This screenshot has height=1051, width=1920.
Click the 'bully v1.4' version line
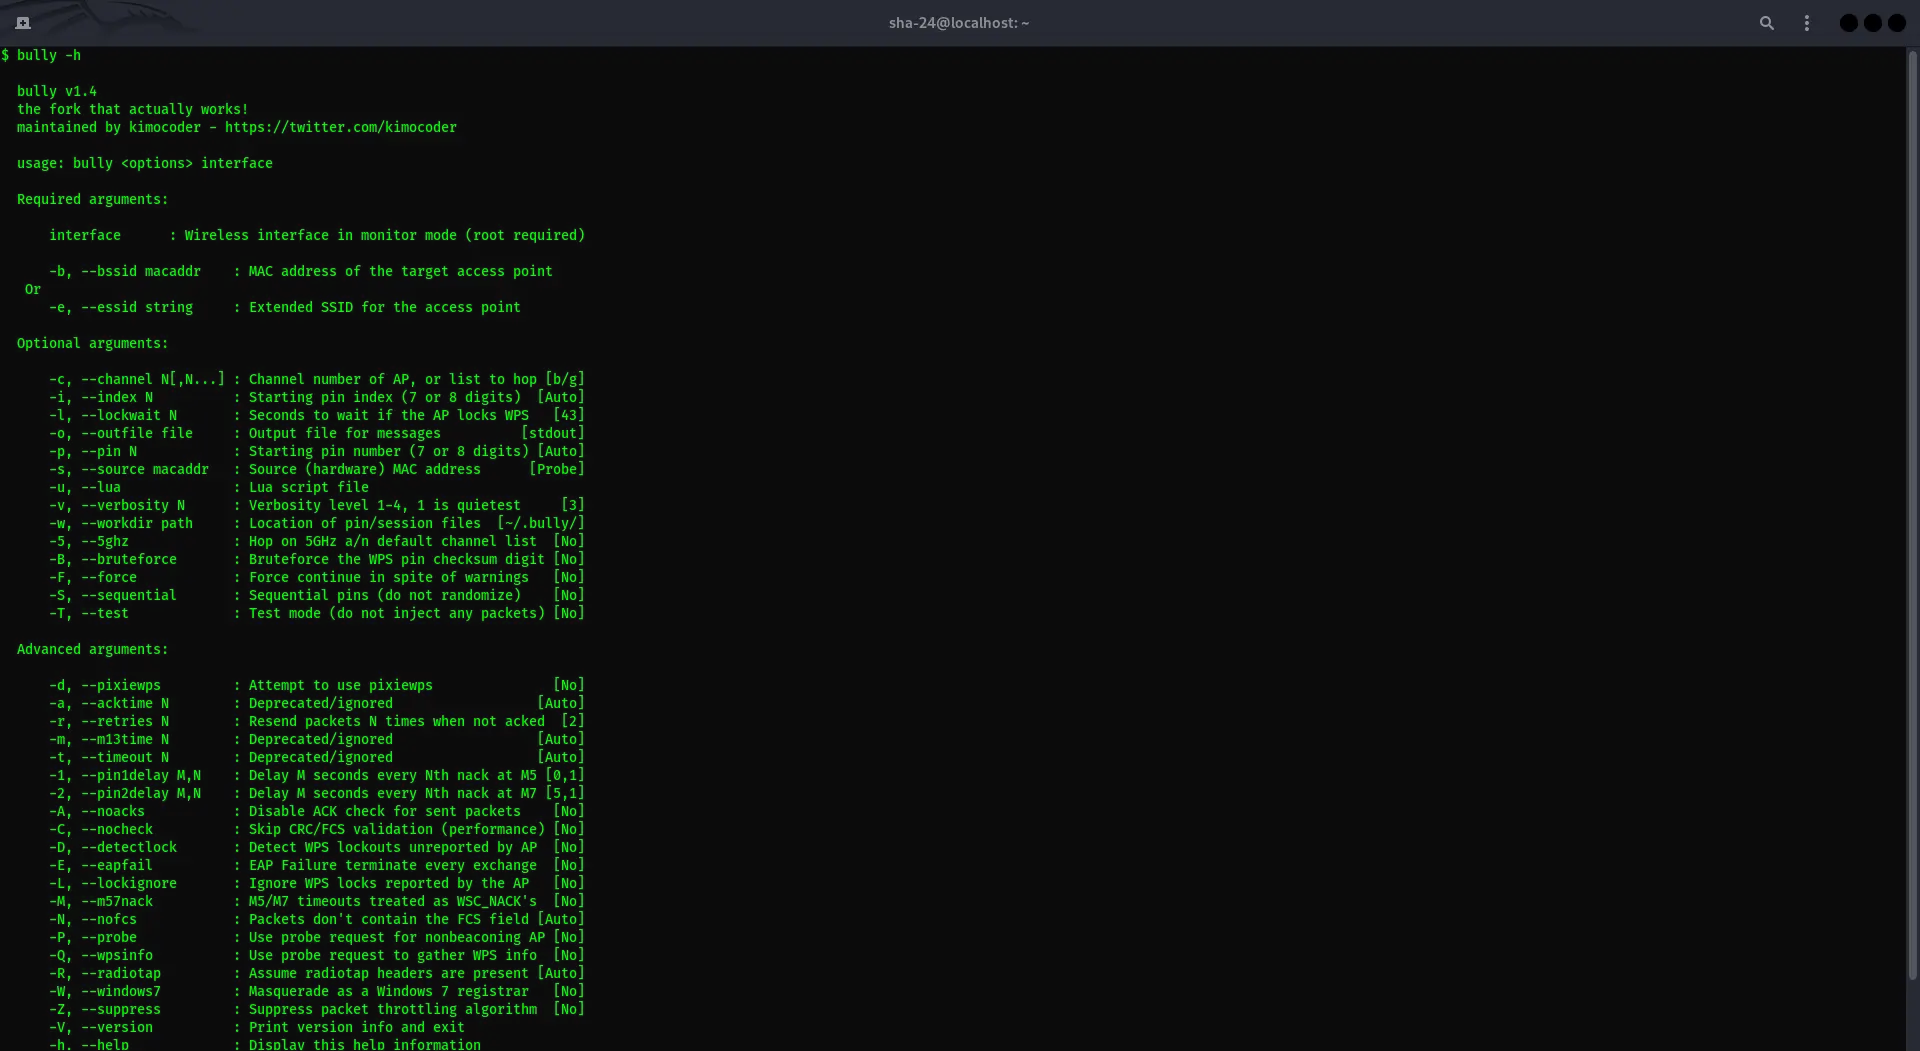click(57, 91)
